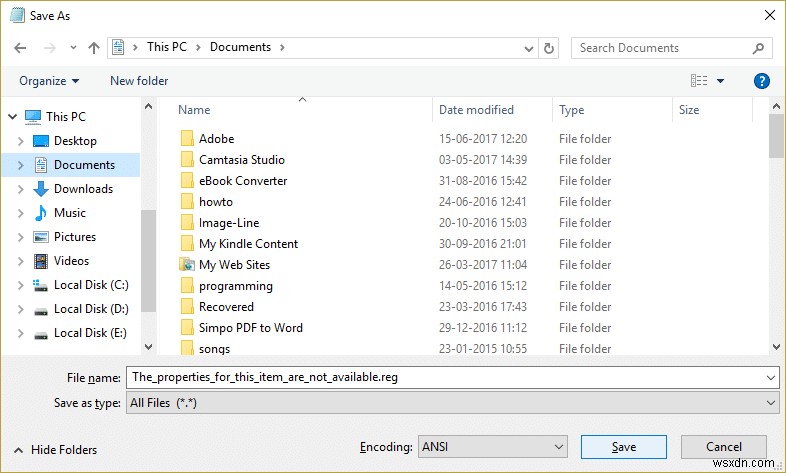This screenshot has width=786, height=473.
Task: Expand the Local Disk (C:) tree node
Action: click(x=20, y=285)
